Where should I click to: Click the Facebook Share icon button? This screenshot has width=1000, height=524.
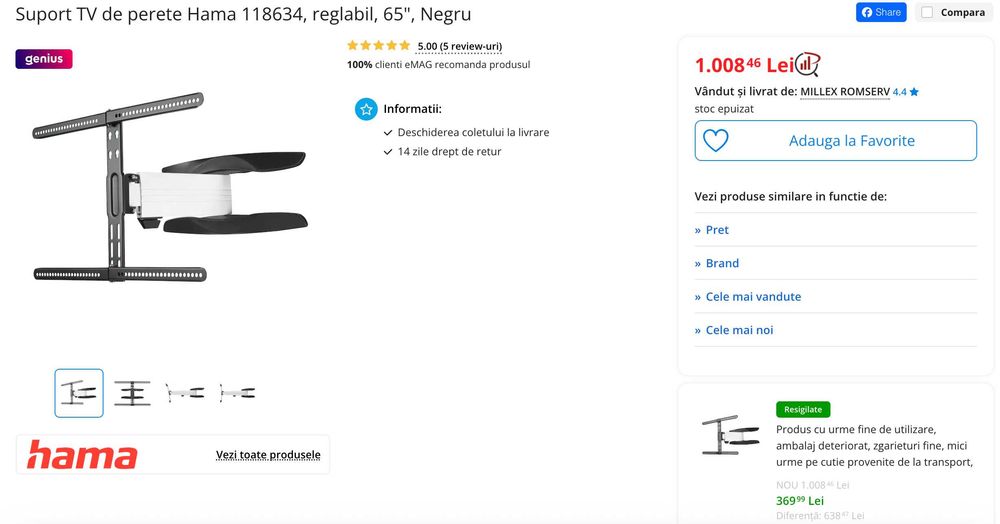[881, 13]
